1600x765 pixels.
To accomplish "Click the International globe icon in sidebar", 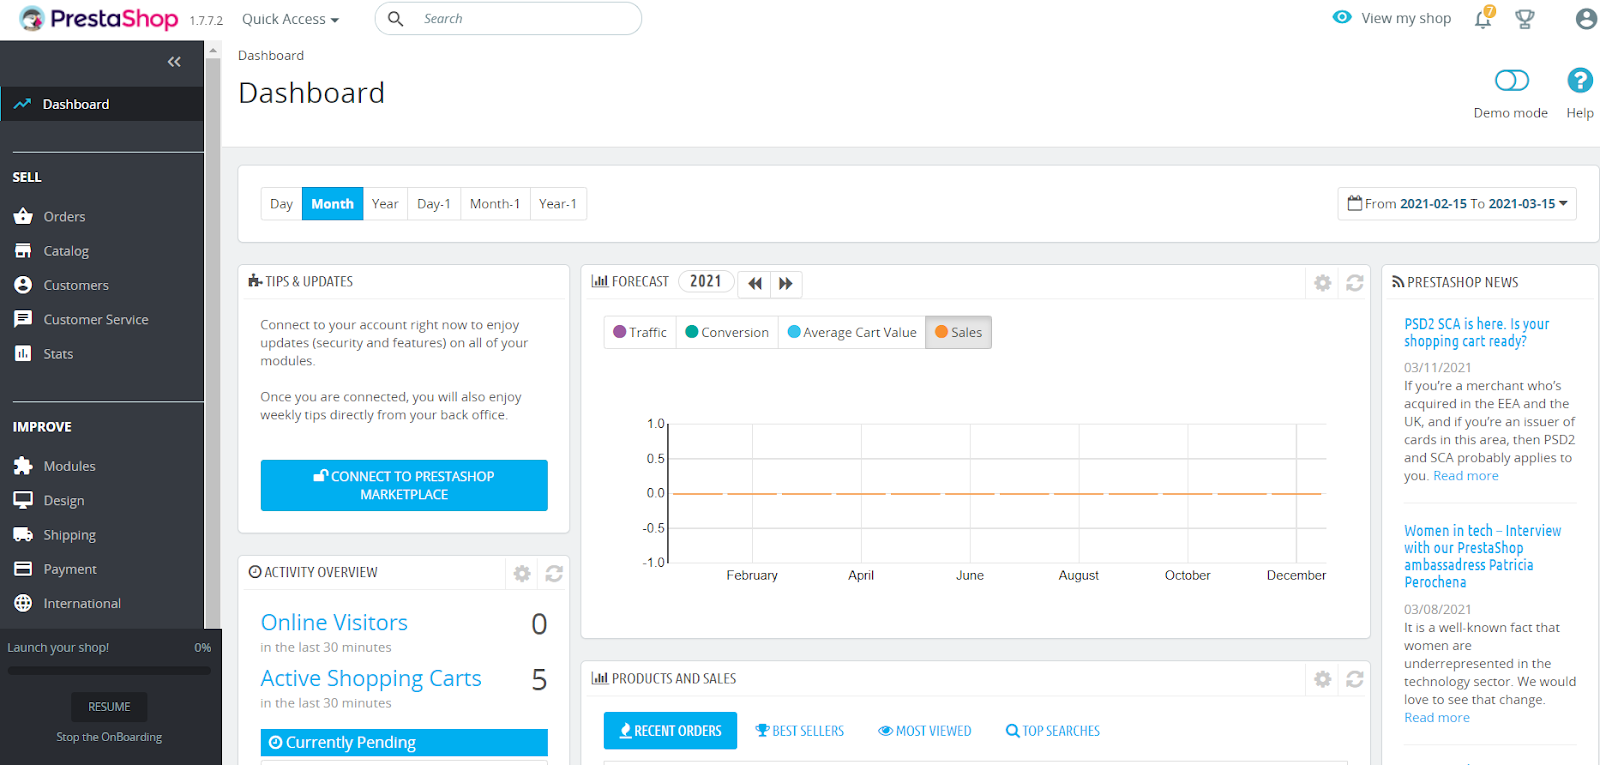I will (23, 603).
